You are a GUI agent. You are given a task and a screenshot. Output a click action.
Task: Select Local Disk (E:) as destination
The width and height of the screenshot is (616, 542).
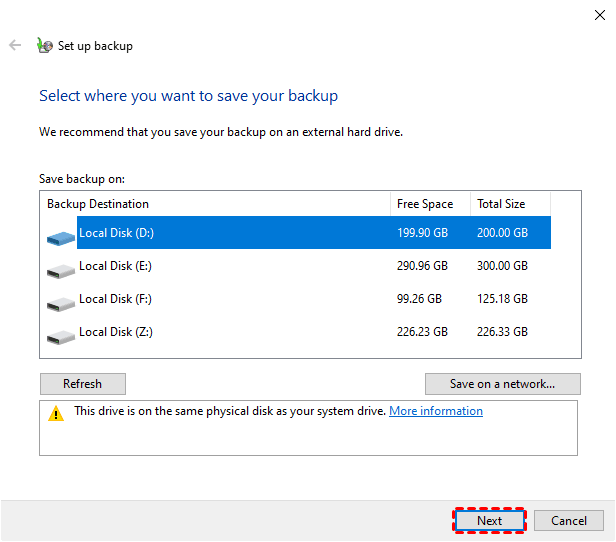point(116,266)
